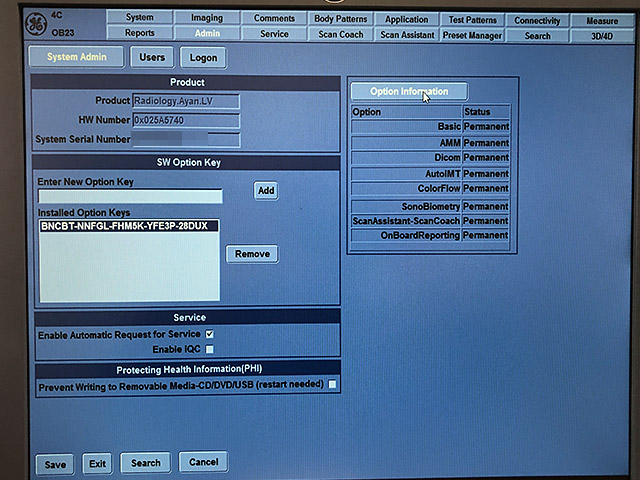Image resolution: width=640 pixels, height=480 pixels.
Task: Select the OnBoardReporting option row
Action: tap(430, 236)
